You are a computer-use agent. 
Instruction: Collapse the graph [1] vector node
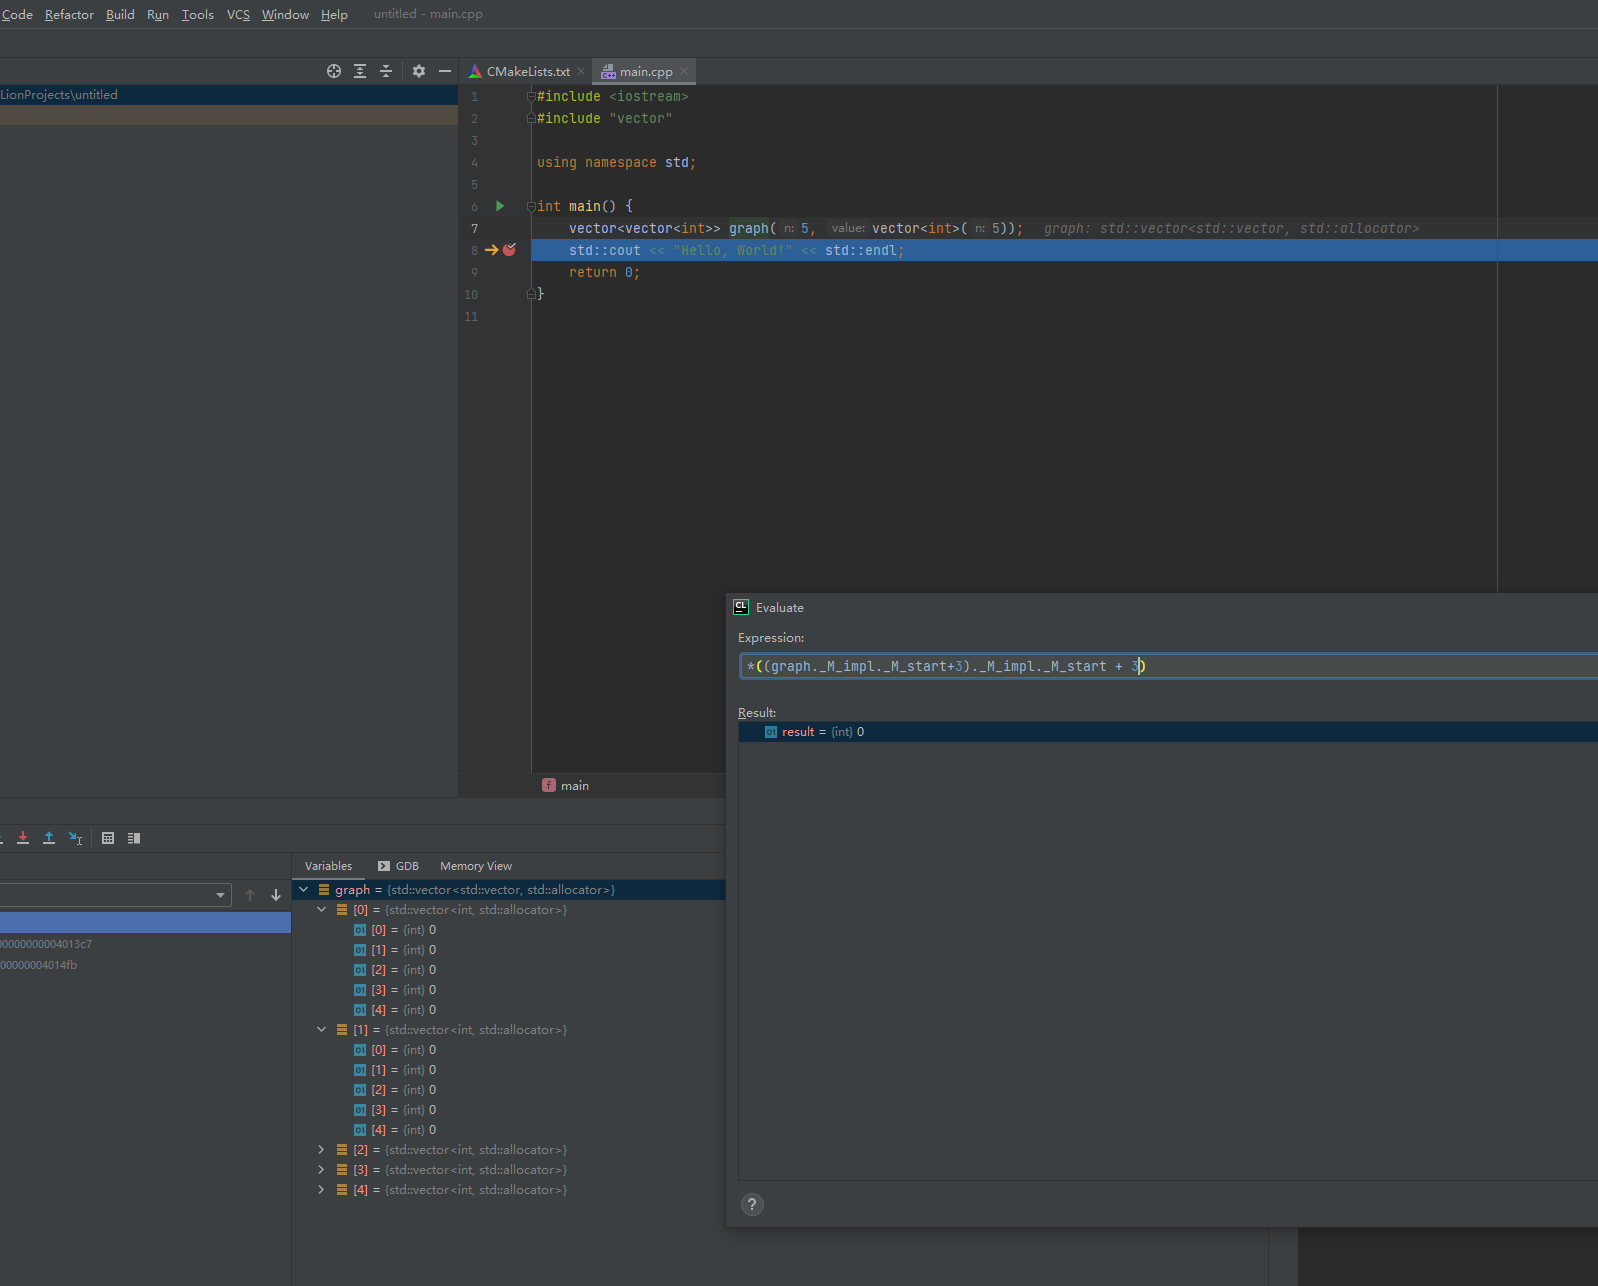pyautogui.click(x=322, y=1029)
